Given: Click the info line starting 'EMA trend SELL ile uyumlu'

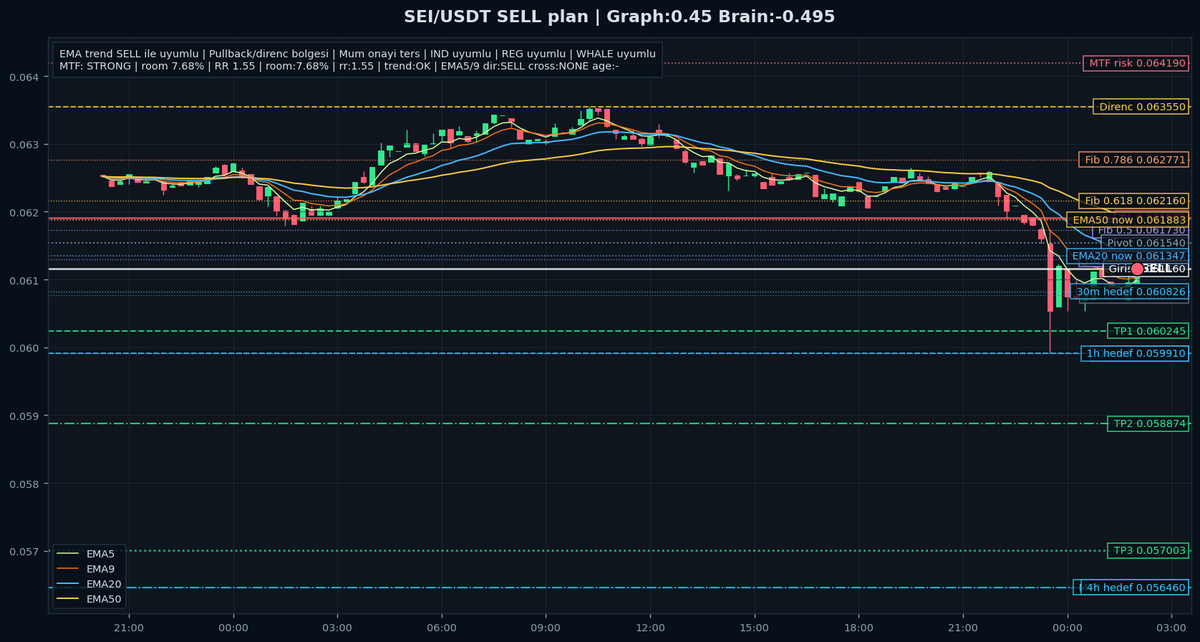Looking at the screenshot, I should (x=358, y=53).
